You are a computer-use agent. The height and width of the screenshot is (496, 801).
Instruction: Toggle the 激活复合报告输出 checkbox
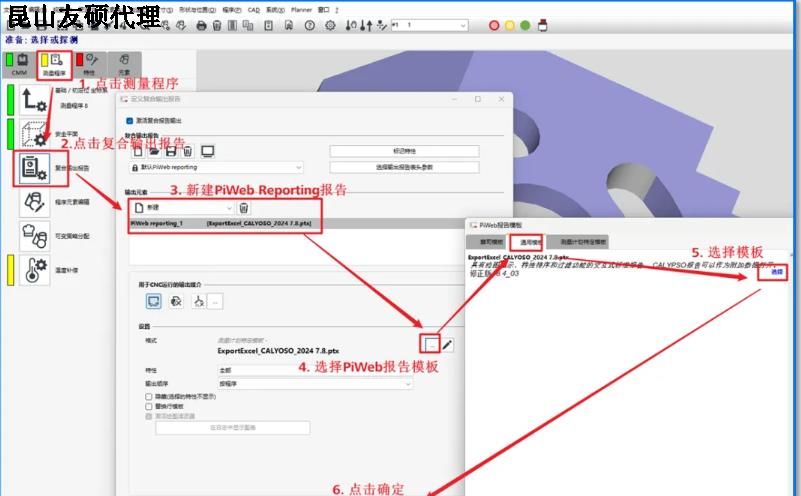pyautogui.click(x=129, y=119)
